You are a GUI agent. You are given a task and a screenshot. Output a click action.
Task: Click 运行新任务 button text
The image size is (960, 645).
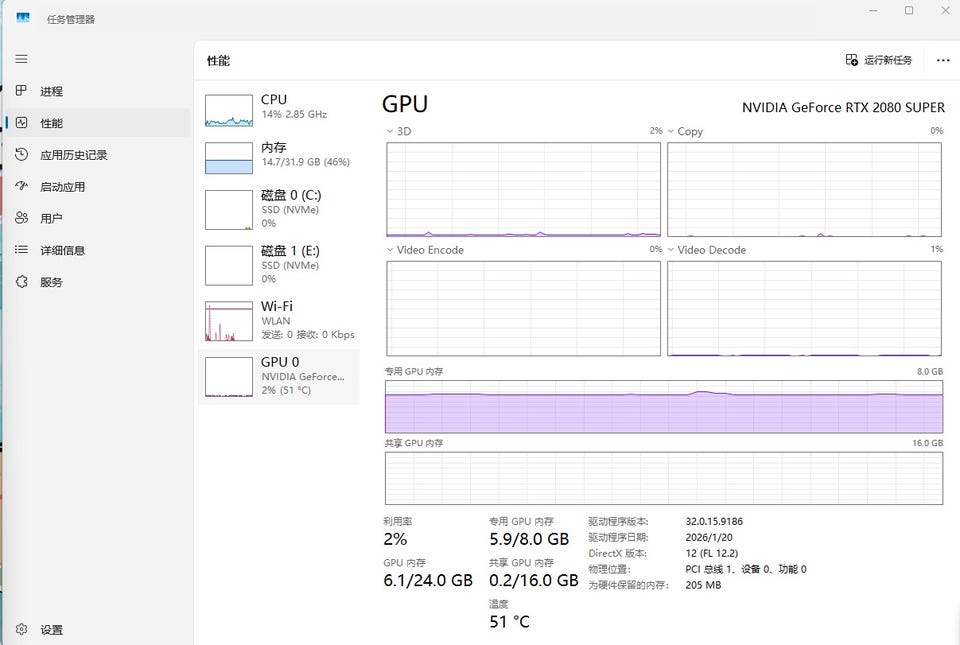[888, 60]
